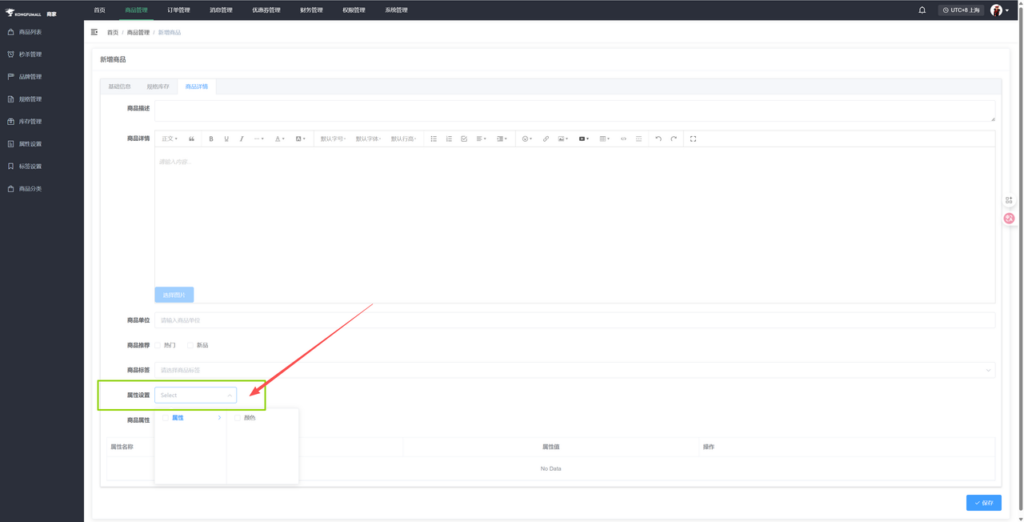This screenshot has height=522, width=1024.
Task: Click the bold formatting icon
Action: tap(211, 139)
